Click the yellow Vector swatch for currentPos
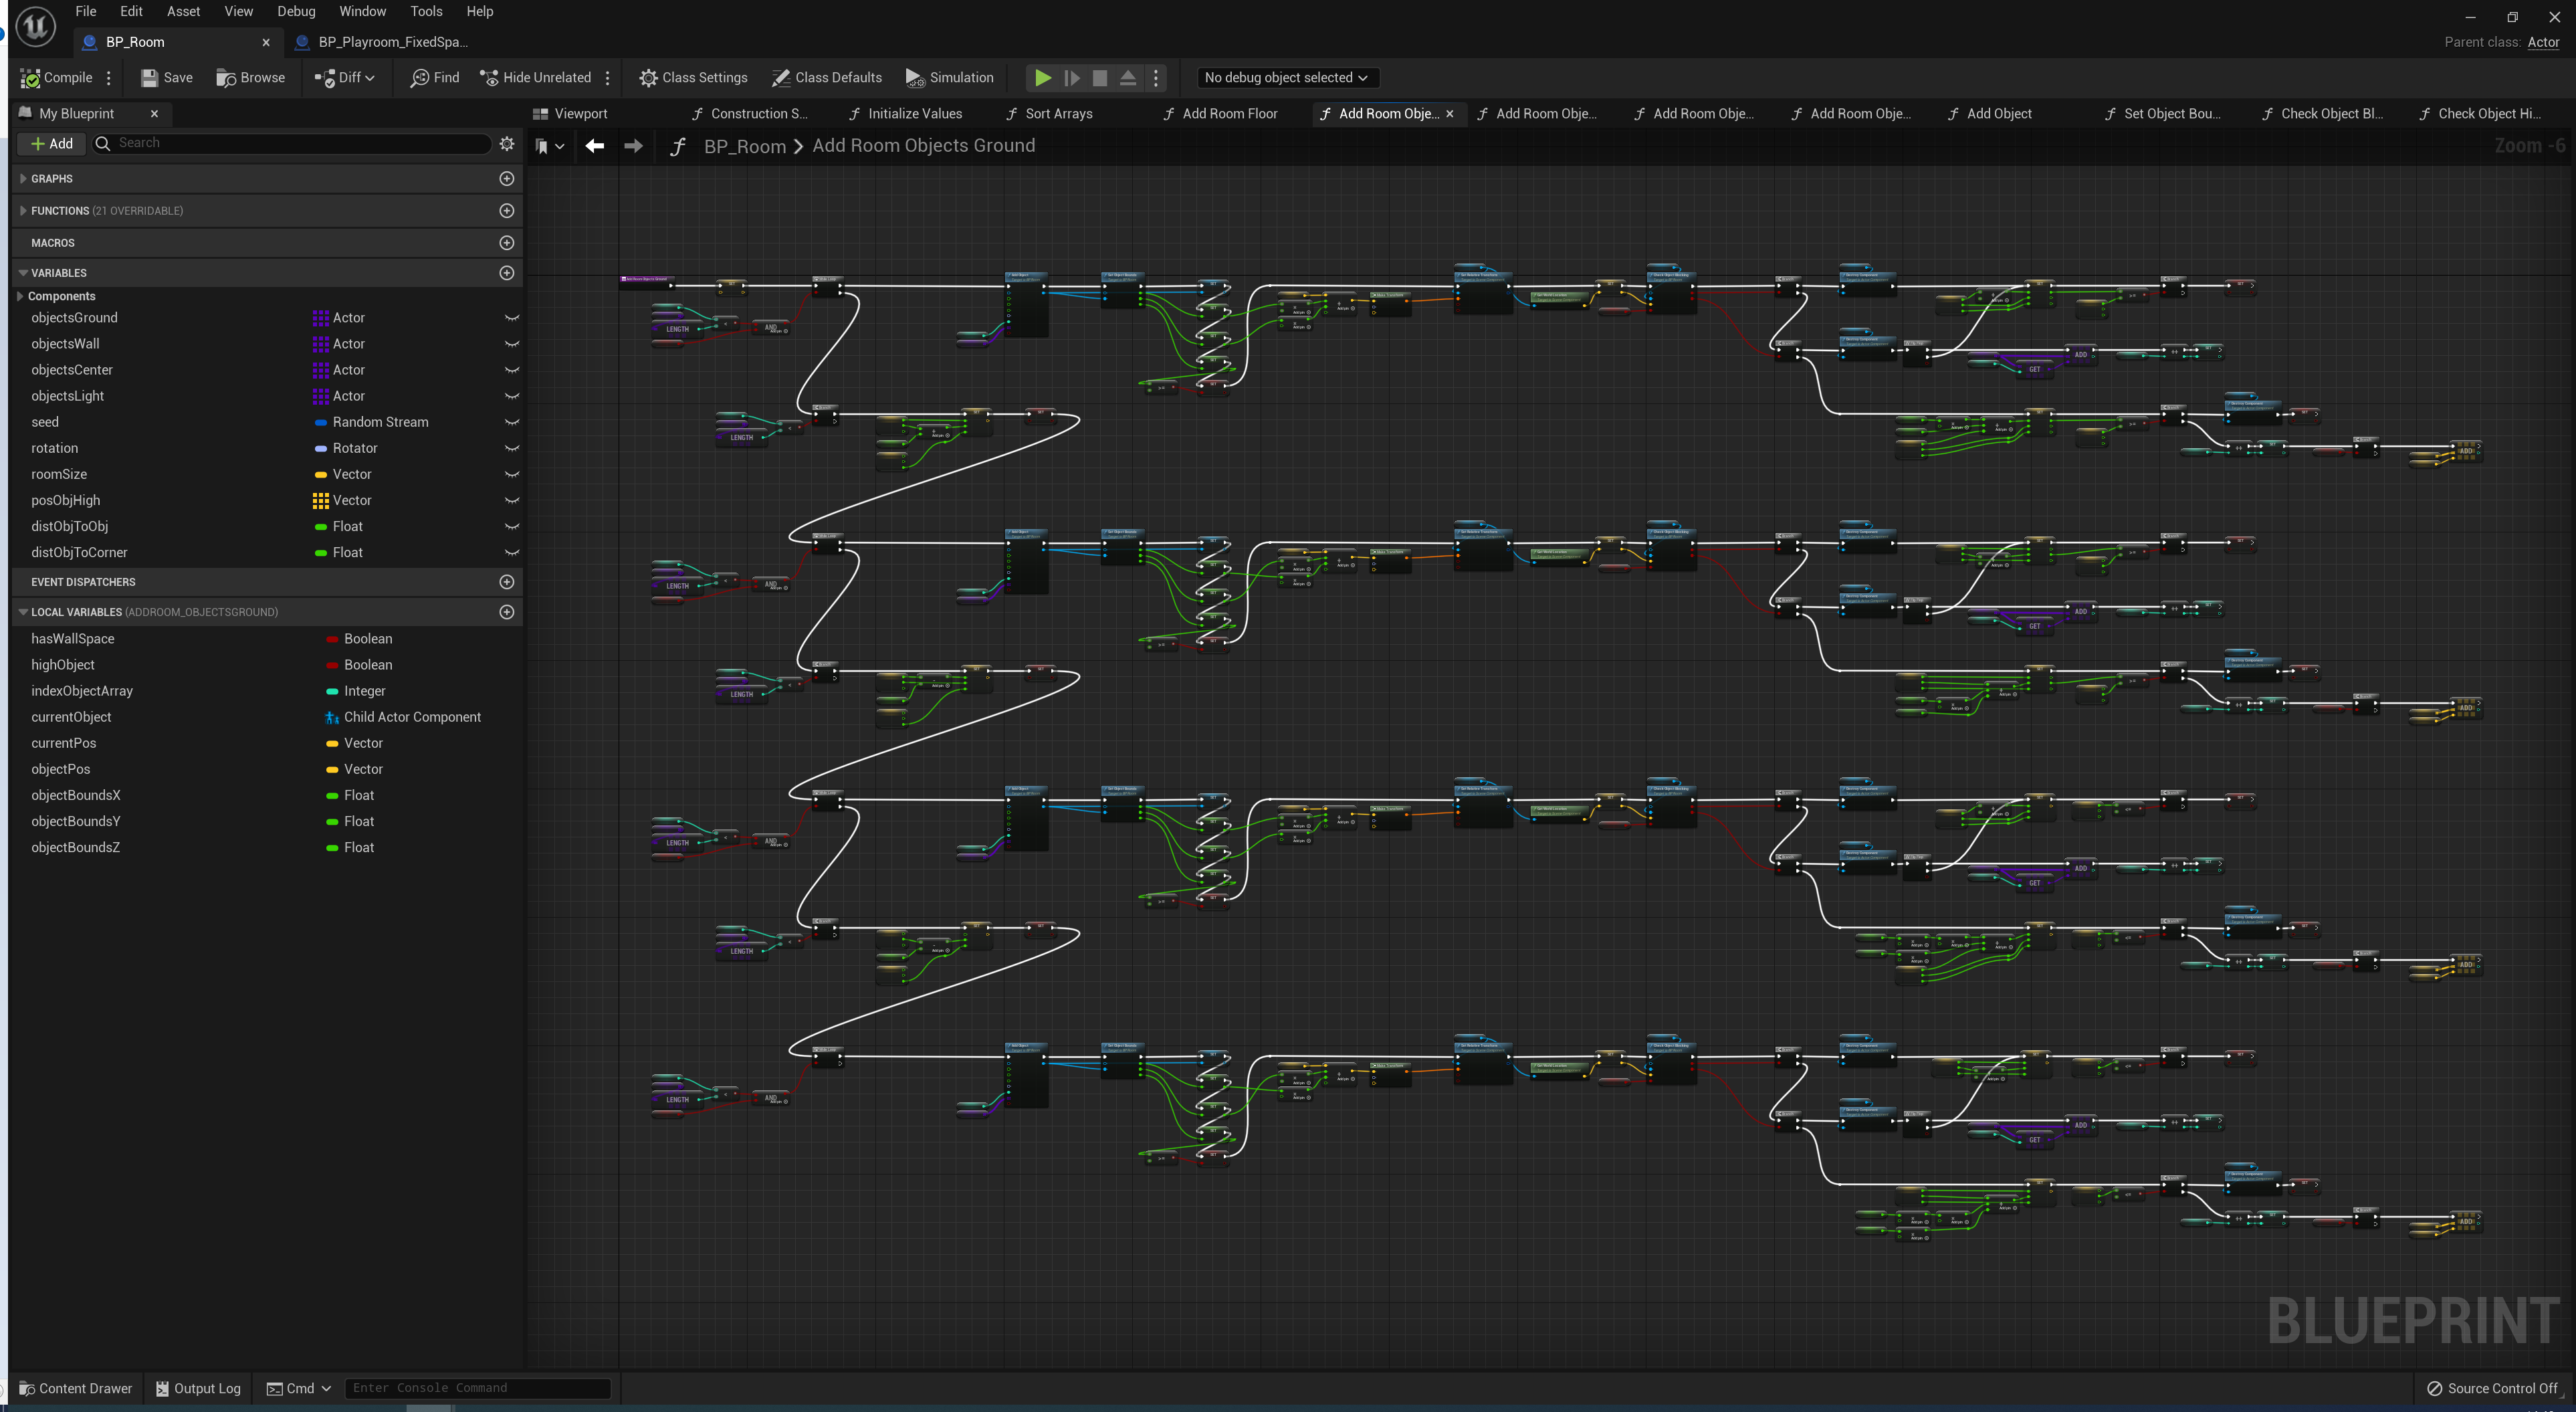Image resolution: width=2576 pixels, height=1412 pixels. (x=332, y=744)
